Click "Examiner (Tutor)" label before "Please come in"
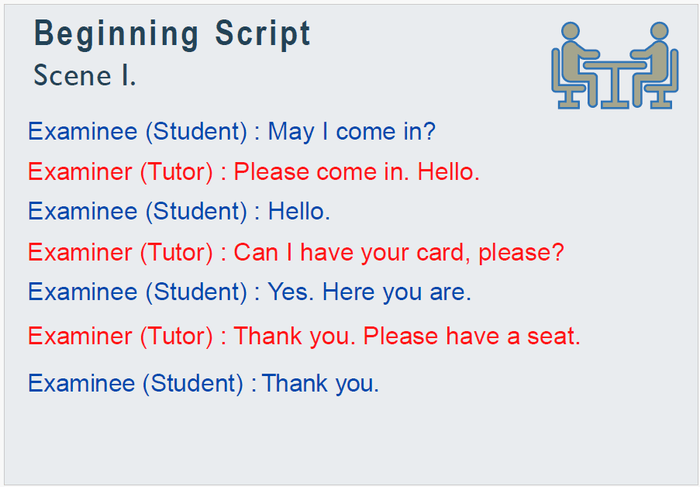This screenshot has height=487, width=700. point(120,172)
